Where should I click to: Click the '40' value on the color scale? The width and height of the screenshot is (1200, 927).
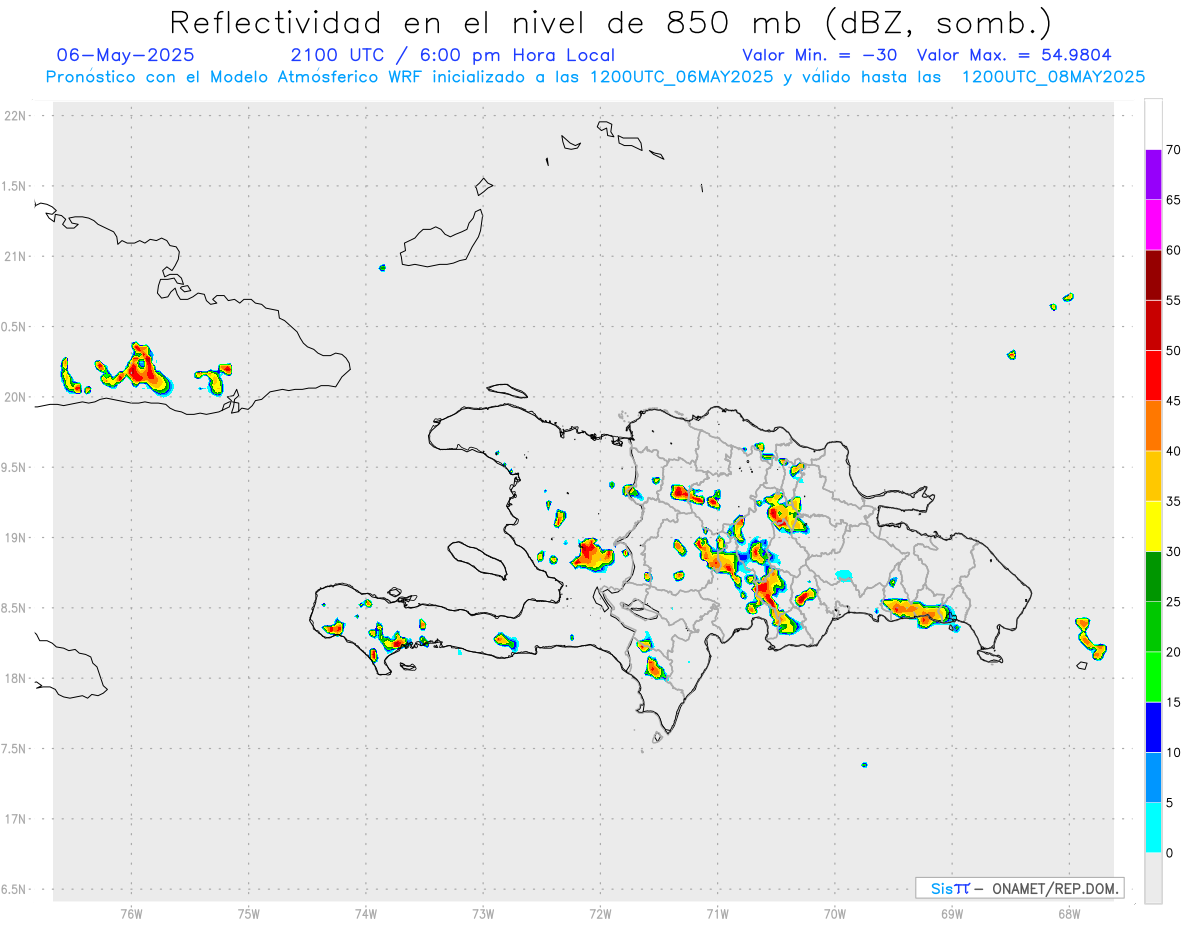[x=1174, y=451]
